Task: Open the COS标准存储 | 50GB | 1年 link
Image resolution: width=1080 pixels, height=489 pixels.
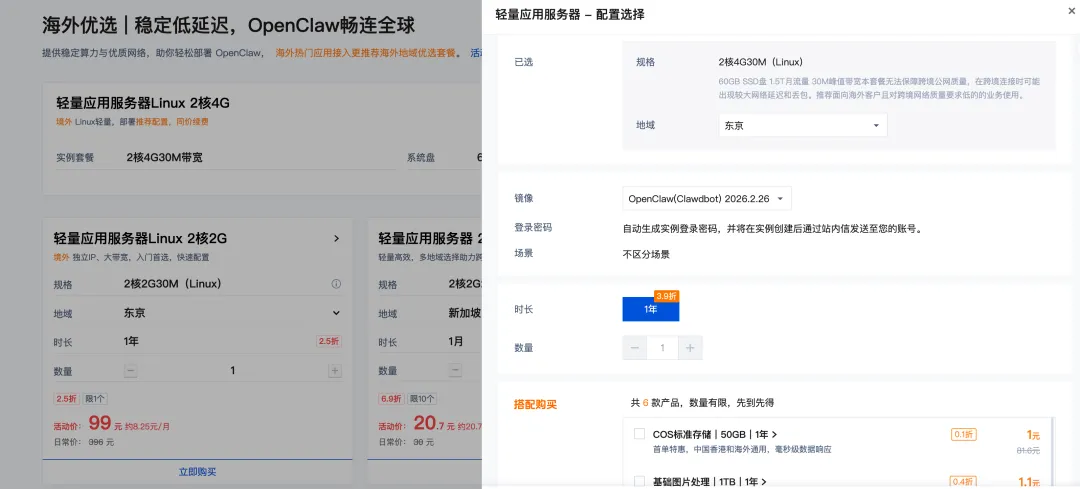Action: (x=715, y=435)
